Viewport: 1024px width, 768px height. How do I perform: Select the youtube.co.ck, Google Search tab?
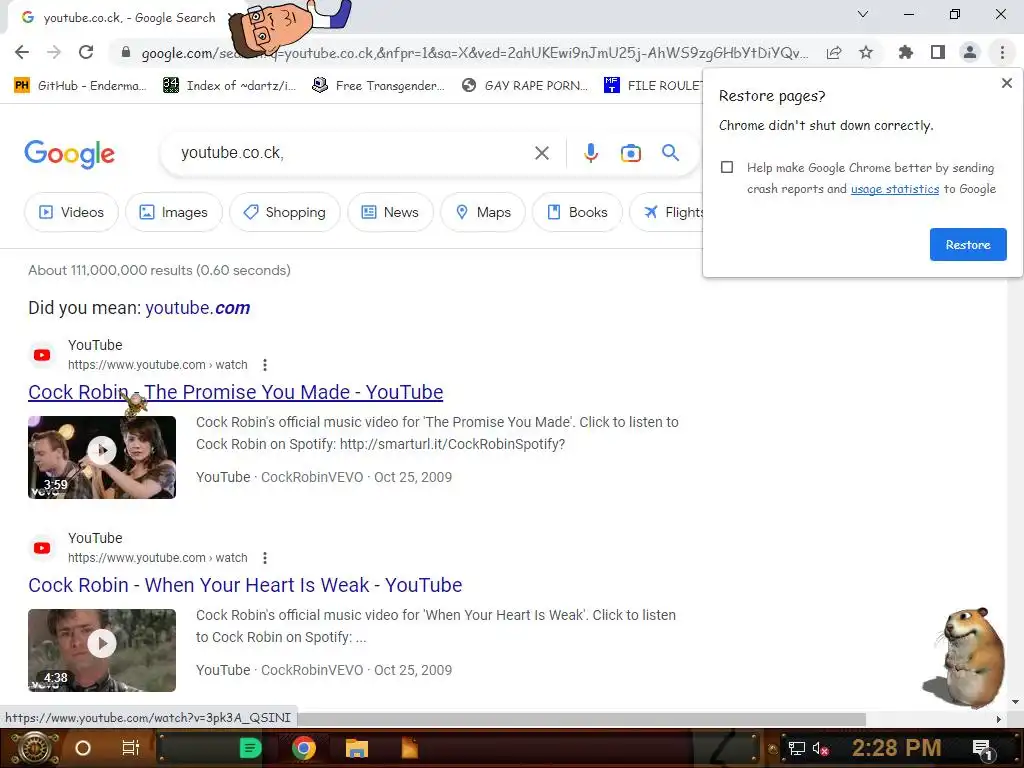(124, 18)
